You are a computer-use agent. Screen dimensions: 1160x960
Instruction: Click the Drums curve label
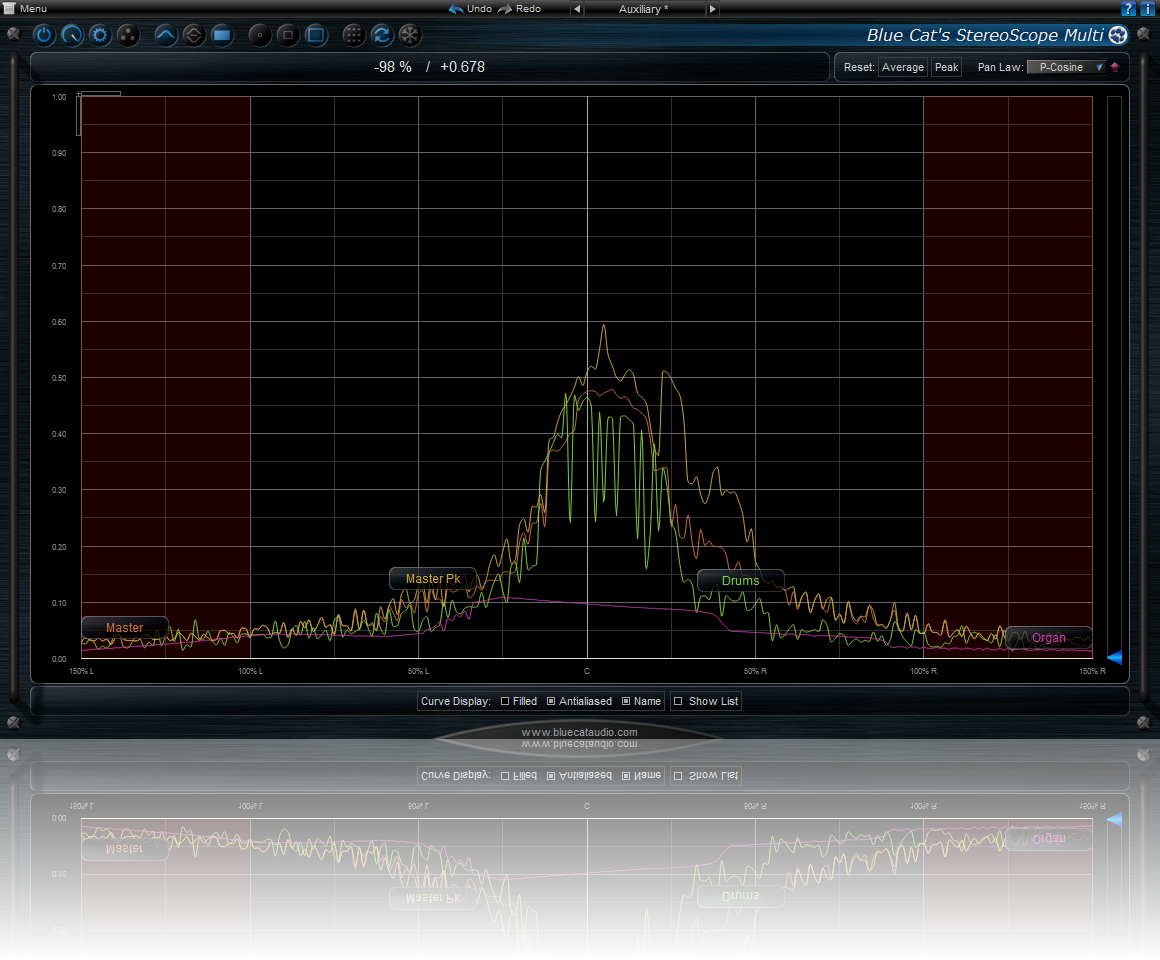click(740, 580)
